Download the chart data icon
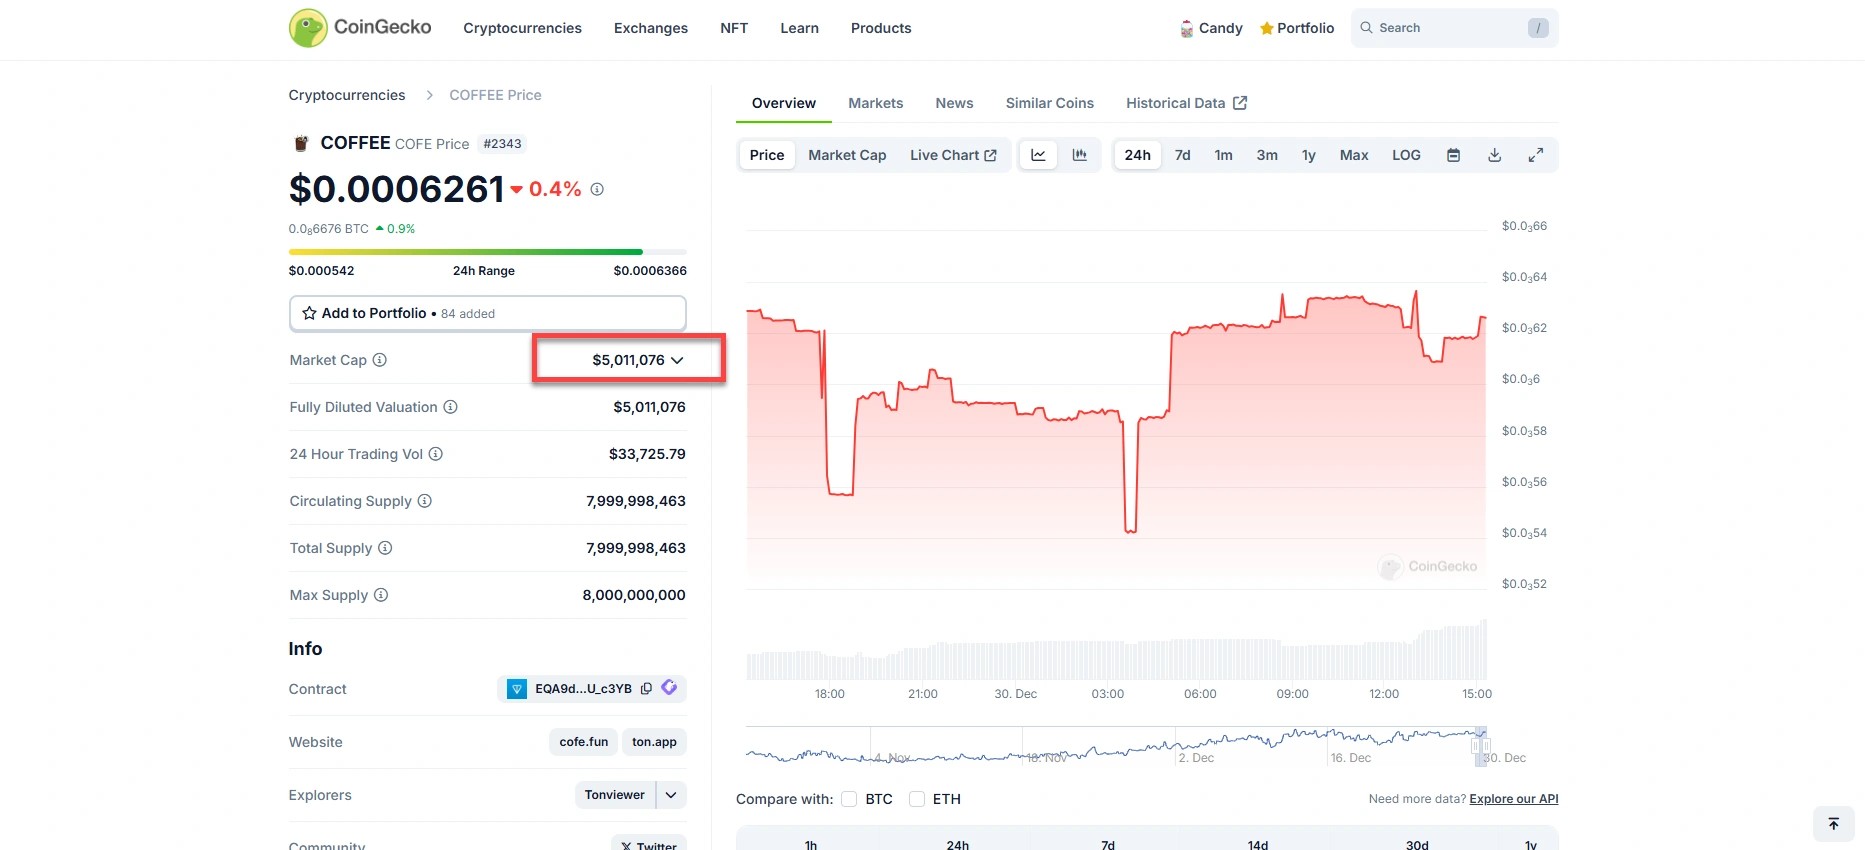This screenshot has height=850, width=1865. (1494, 155)
